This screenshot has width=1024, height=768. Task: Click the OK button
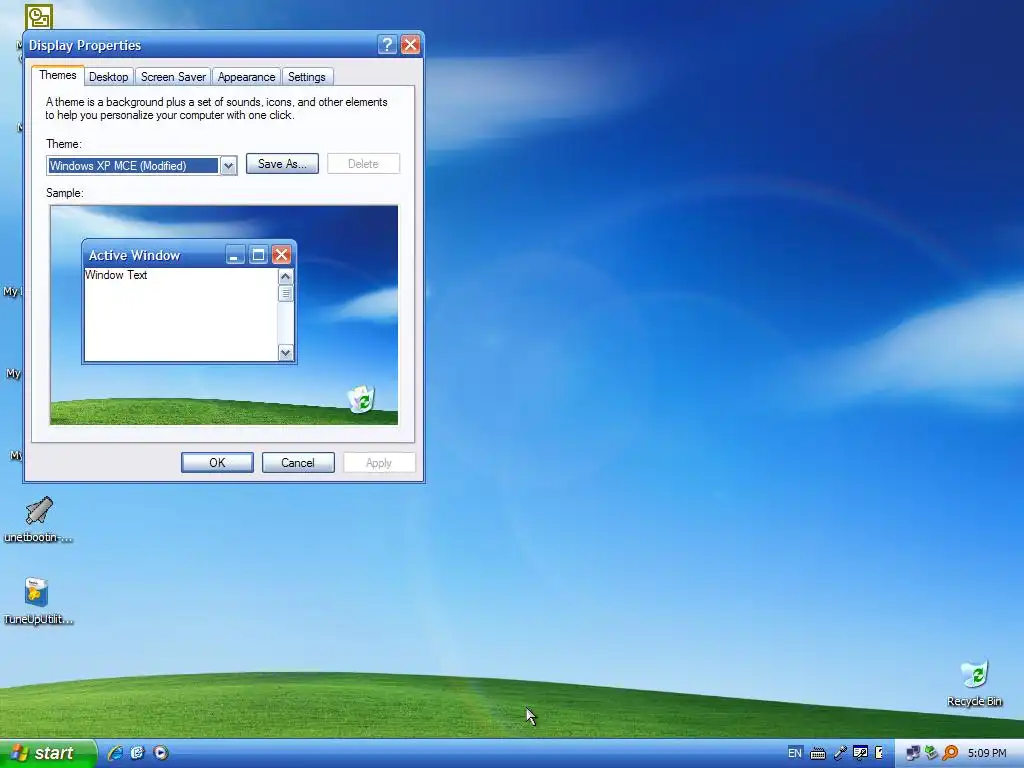(x=217, y=462)
